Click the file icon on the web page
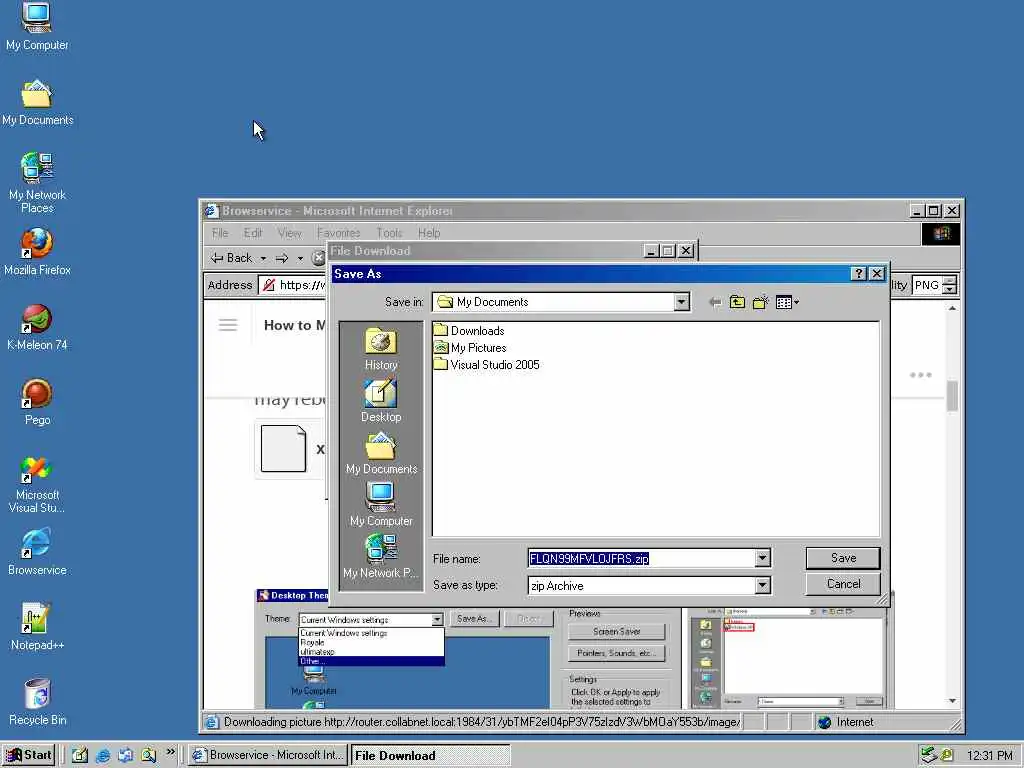Image resolution: width=1024 pixels, height=768 pixels. point(283,448)
